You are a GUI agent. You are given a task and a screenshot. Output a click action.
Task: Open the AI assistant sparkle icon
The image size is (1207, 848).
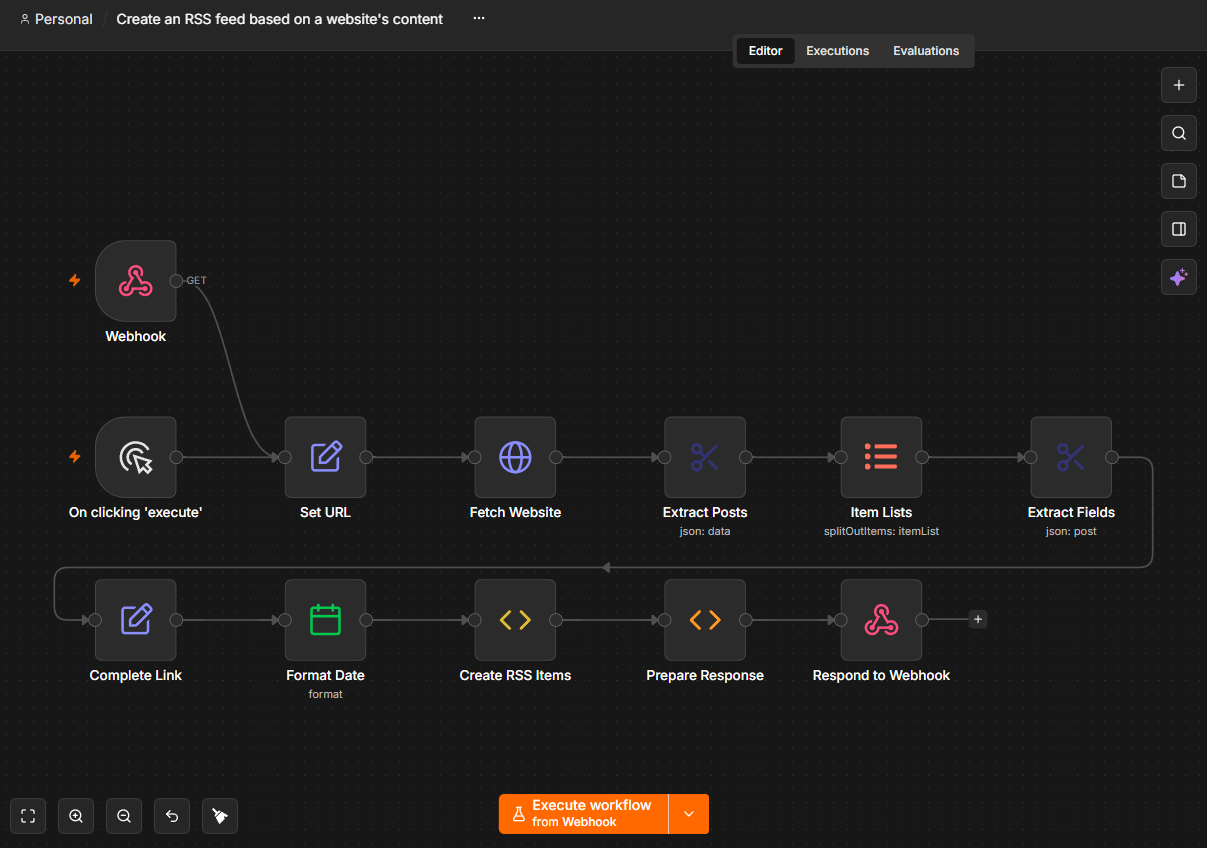(x=1179, y=277)
